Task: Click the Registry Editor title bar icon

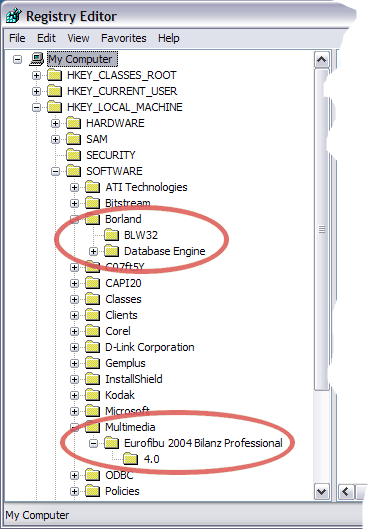Action: click(x=13, y=16)
